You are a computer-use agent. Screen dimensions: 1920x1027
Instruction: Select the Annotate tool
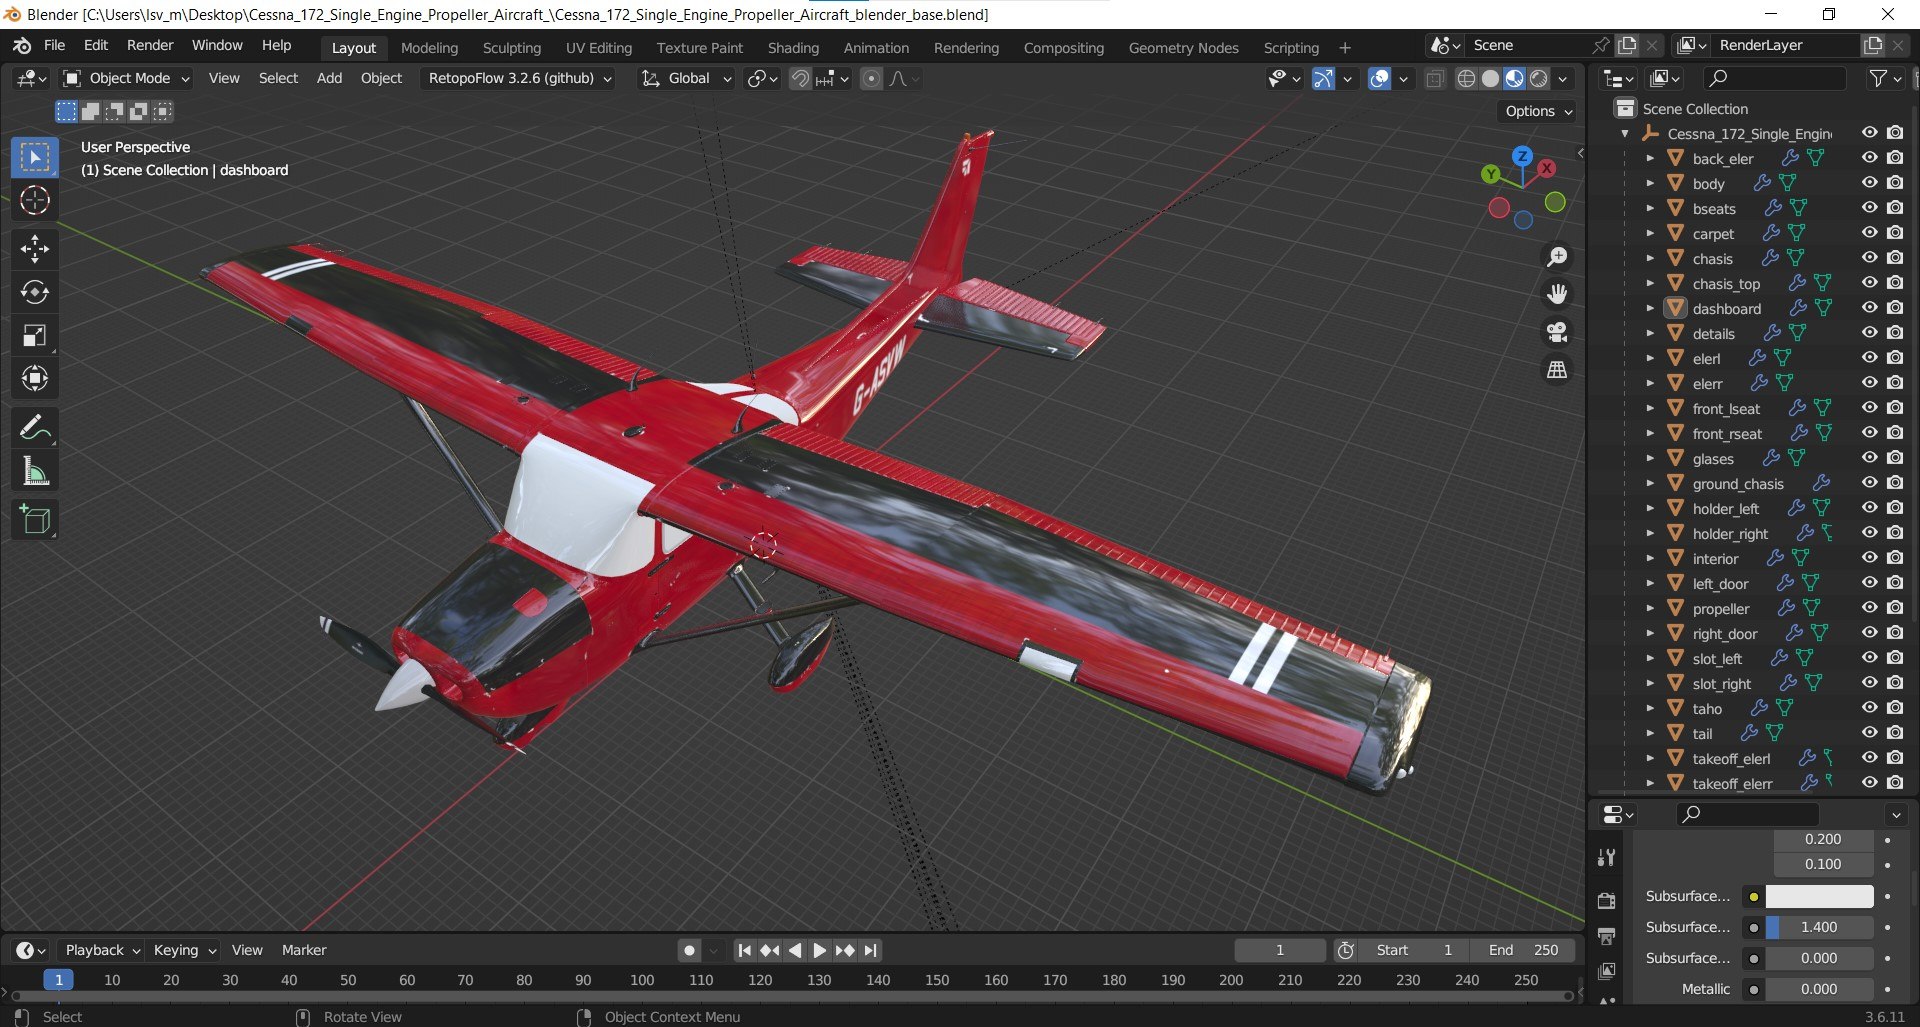[x=35, y=428]
